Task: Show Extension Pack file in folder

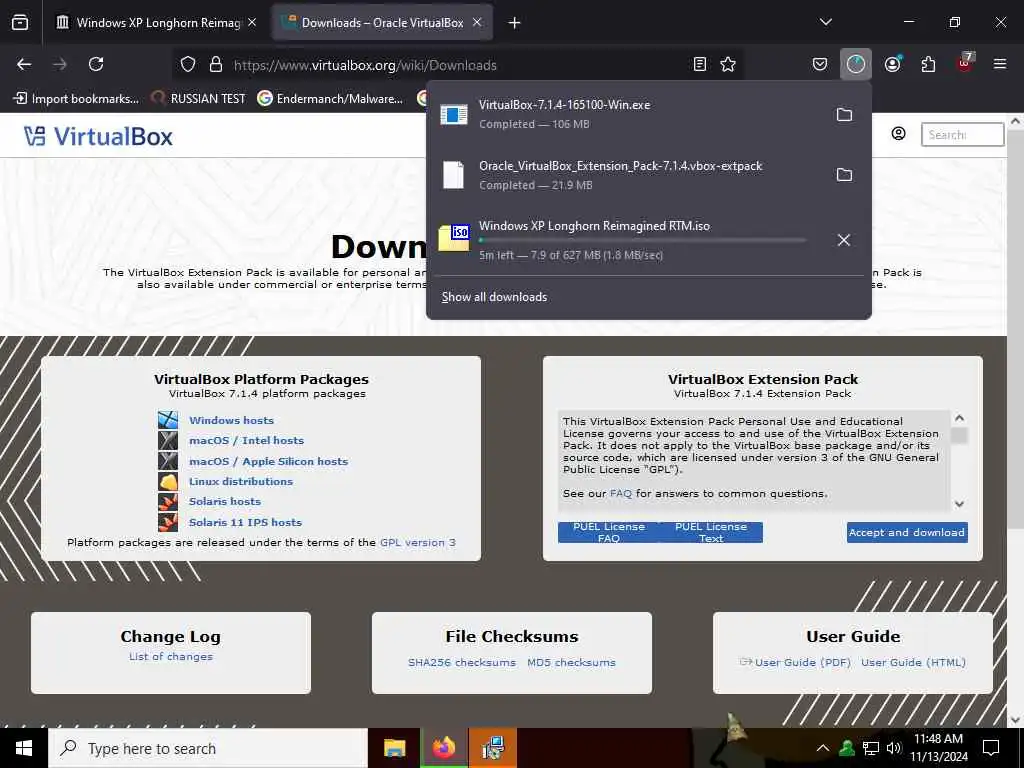Action: (844, 174)
